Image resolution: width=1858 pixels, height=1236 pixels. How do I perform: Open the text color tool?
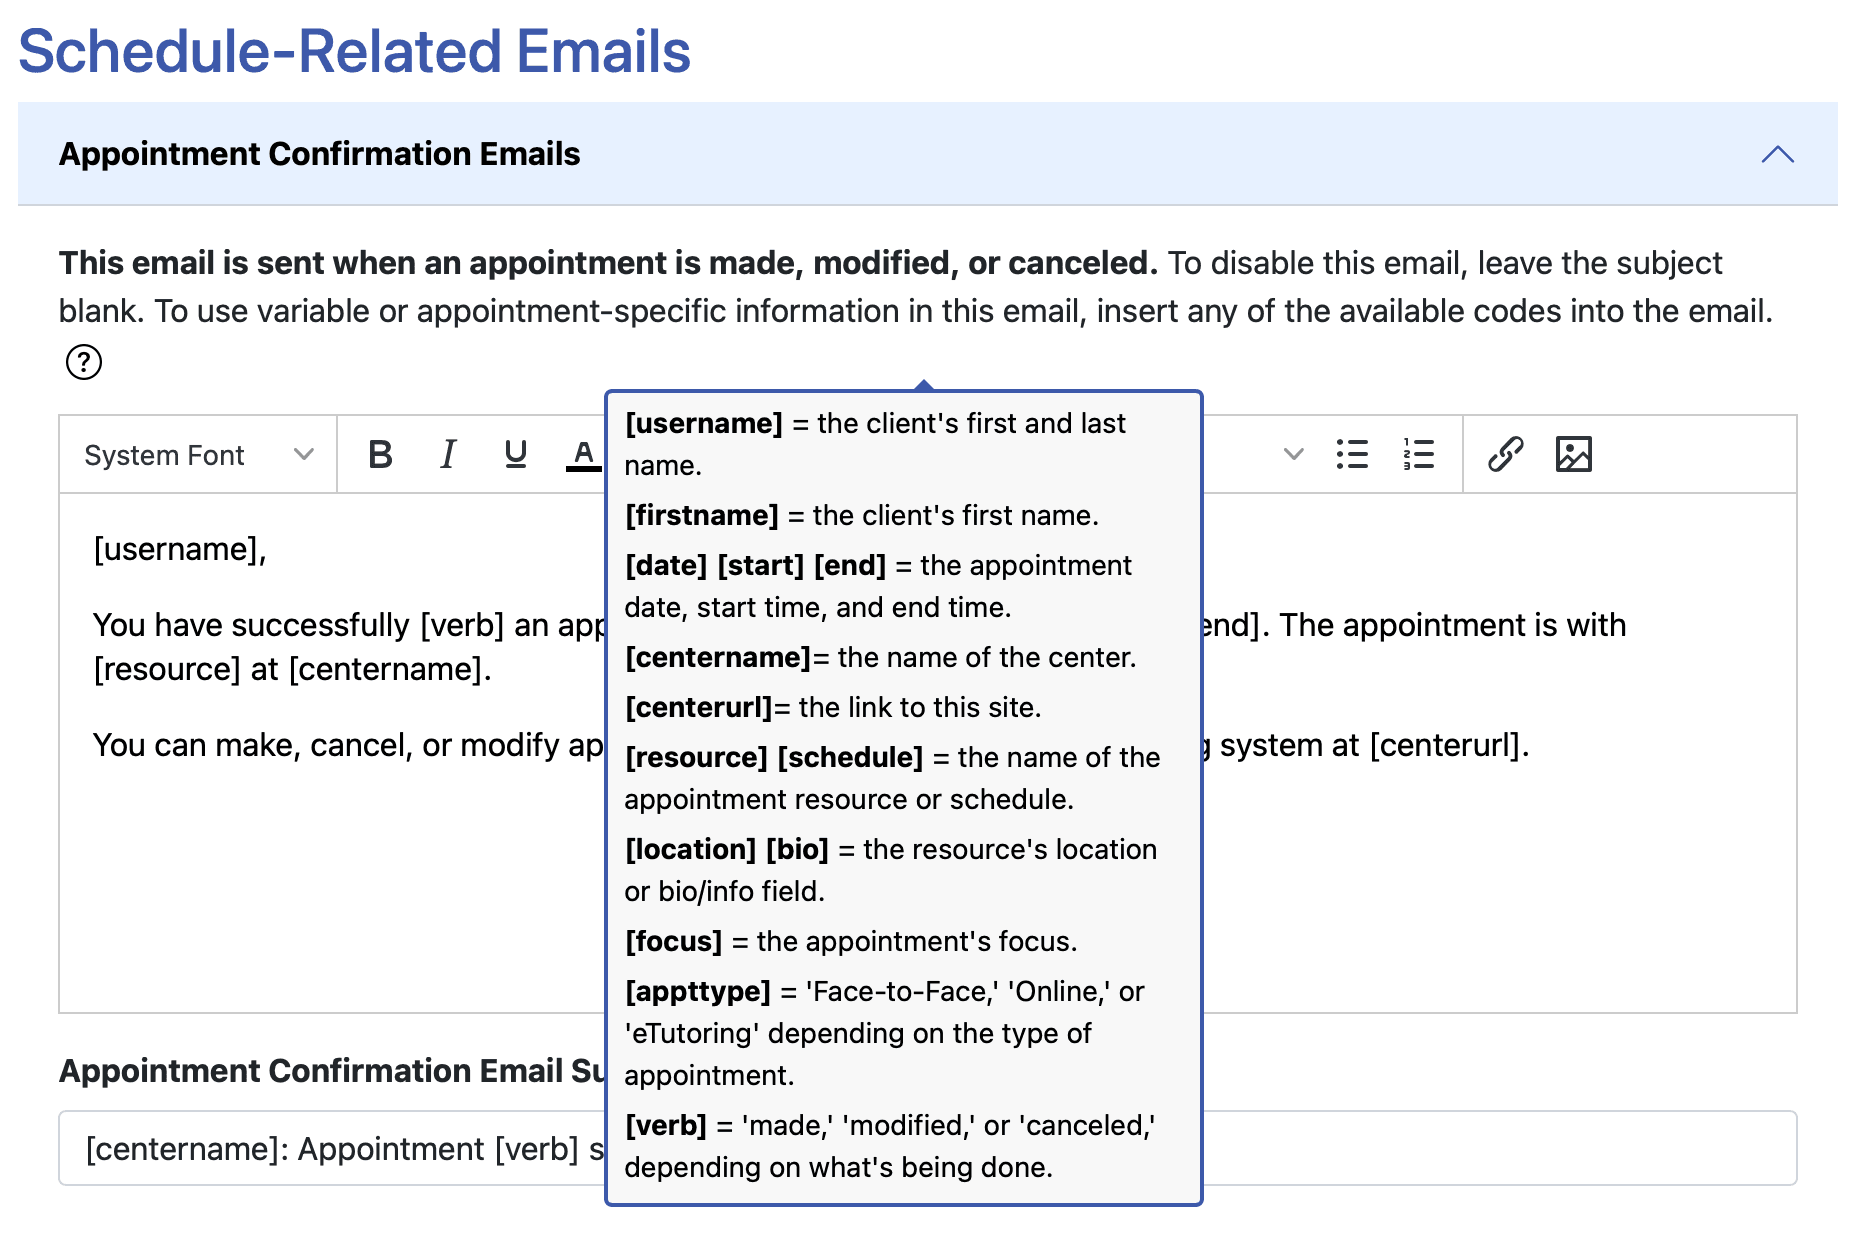click(581, 455)
